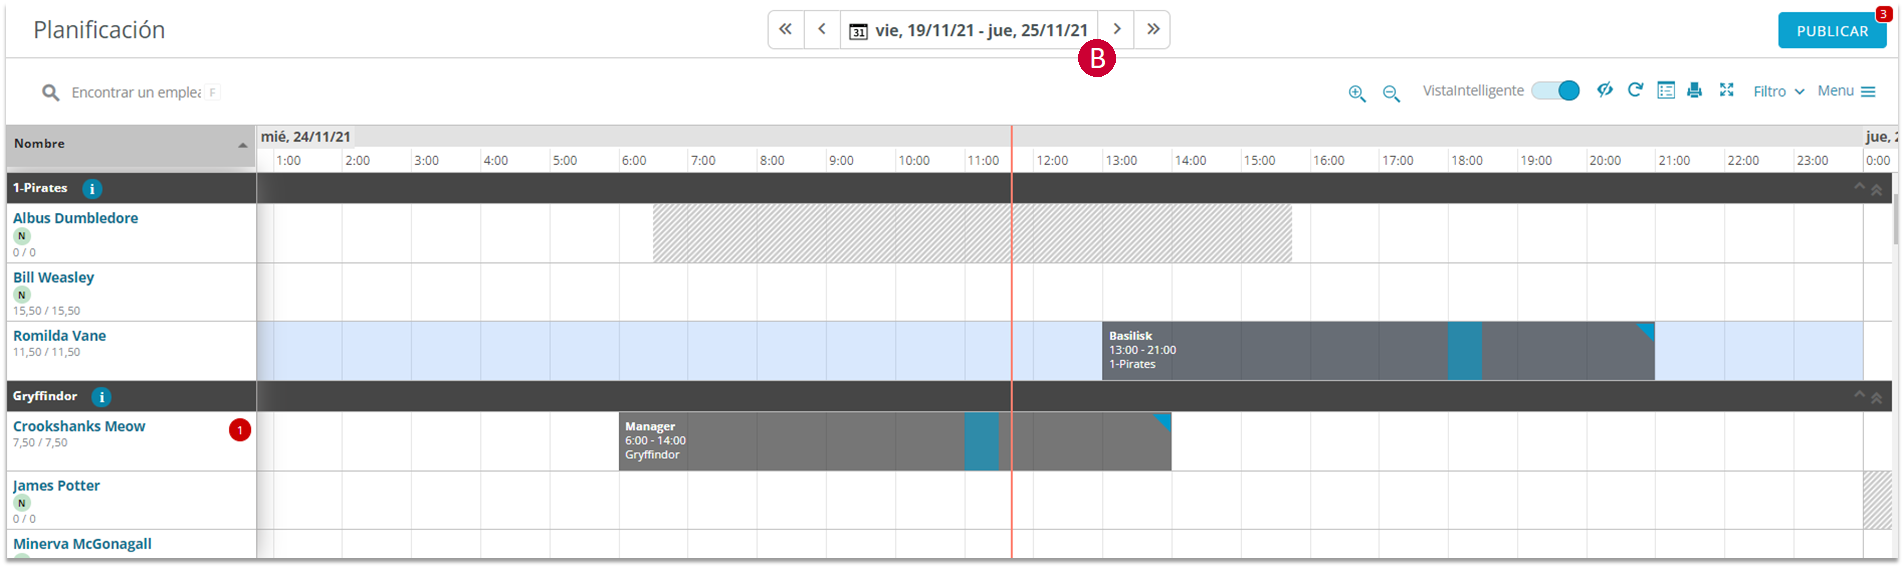Enter fullscreen mode
This screenshot has height=568, width=1904.
(1726, 90)
